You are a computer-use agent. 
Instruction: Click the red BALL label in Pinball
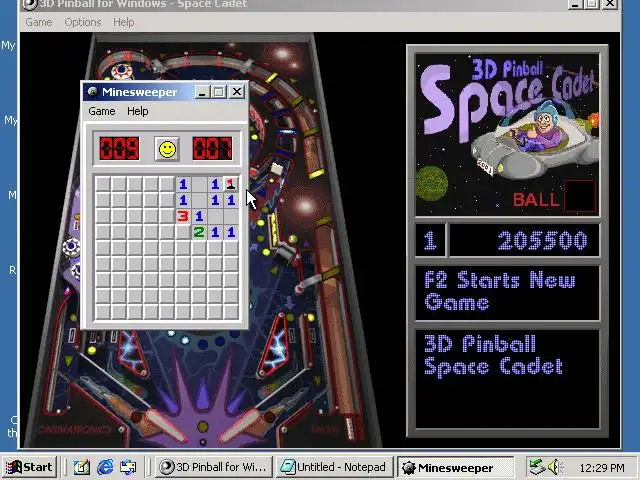tap(536, 200)
